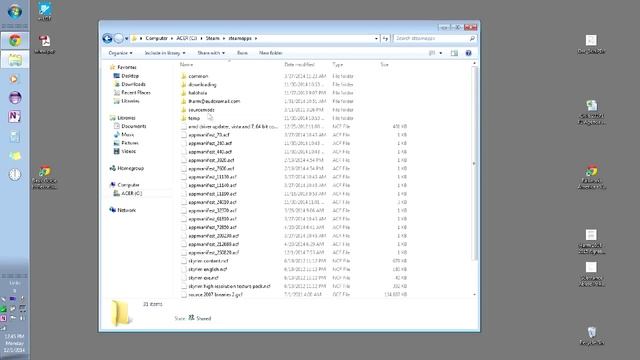Screen dimensions: 640x360
Task: Open Network in the navigation pane
Action: click(126, 210)
